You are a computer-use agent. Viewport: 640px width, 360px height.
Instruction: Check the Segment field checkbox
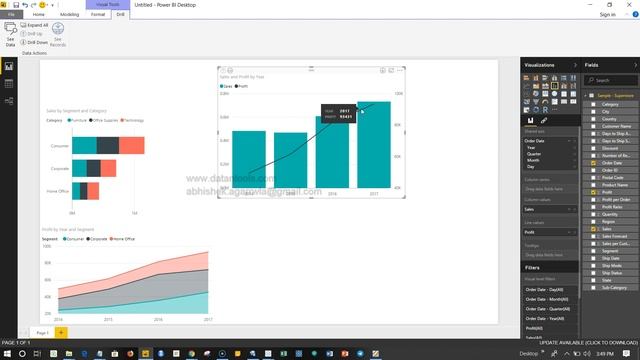tap(593, 251)
